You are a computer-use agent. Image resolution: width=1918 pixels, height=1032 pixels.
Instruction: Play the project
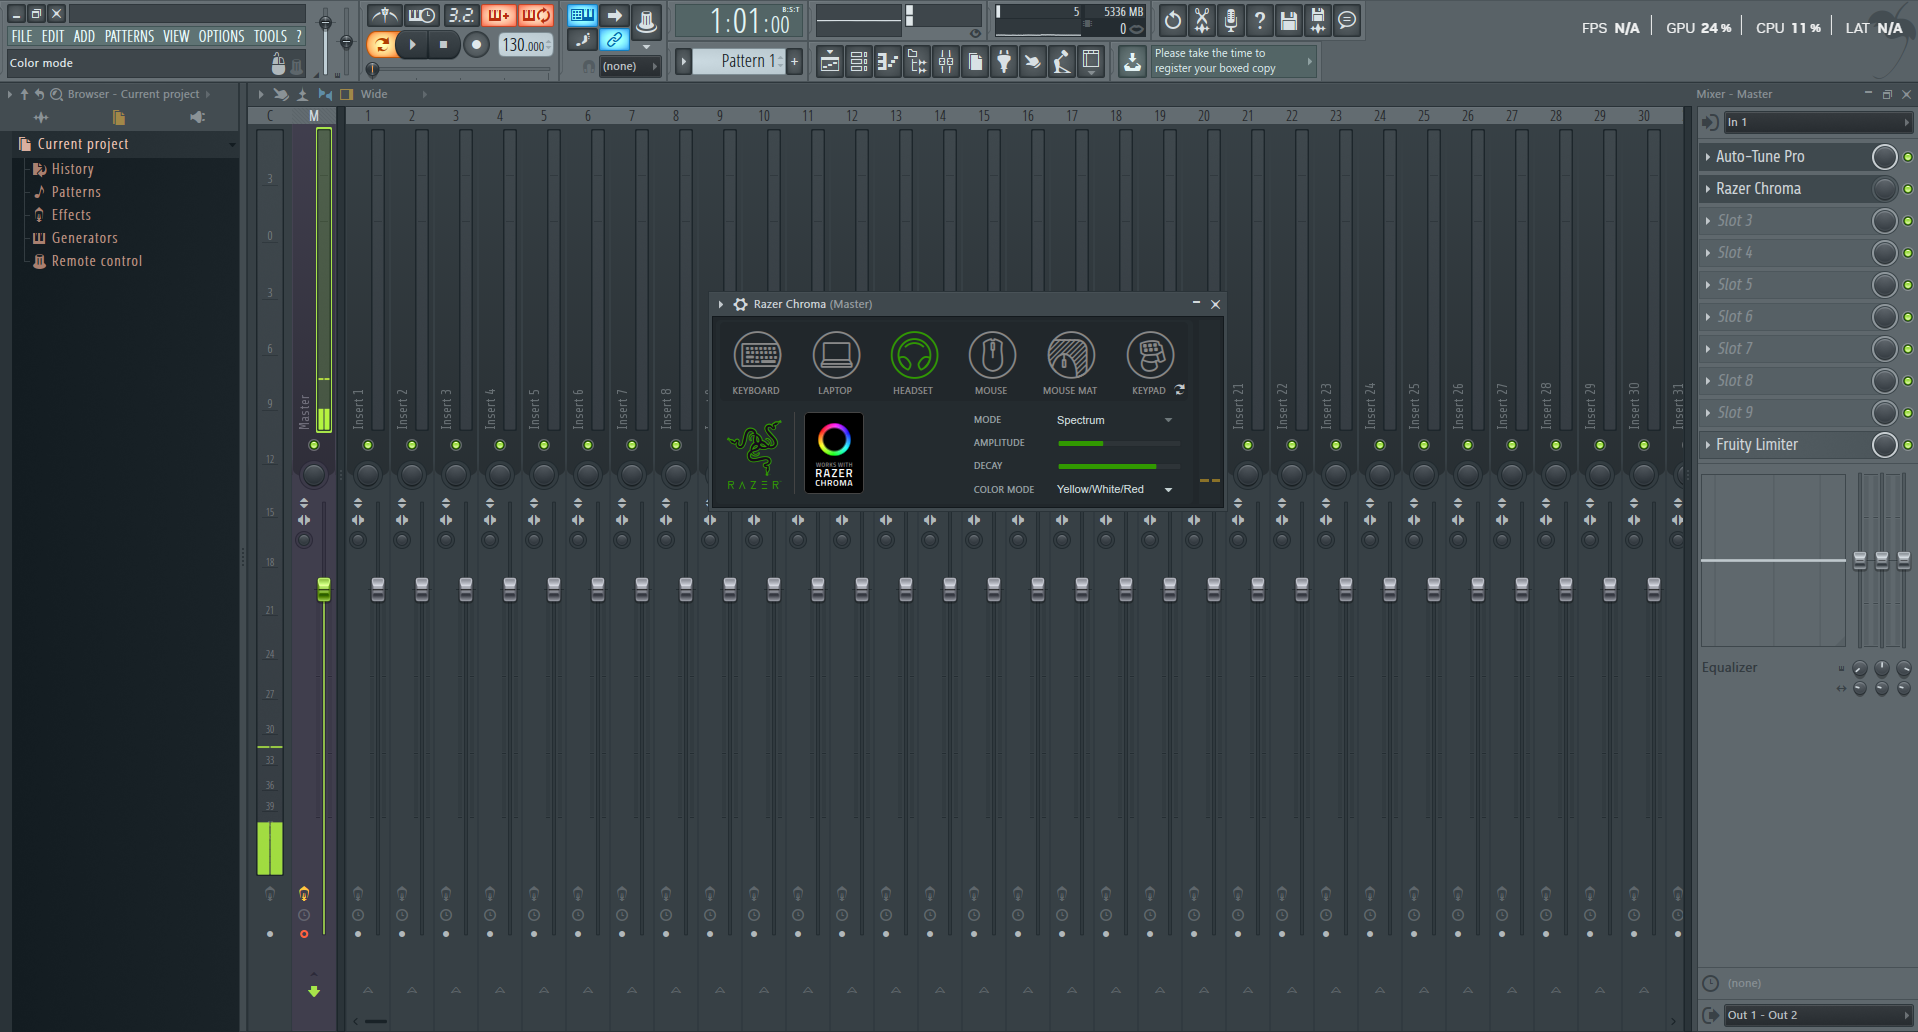coord(412,44)
